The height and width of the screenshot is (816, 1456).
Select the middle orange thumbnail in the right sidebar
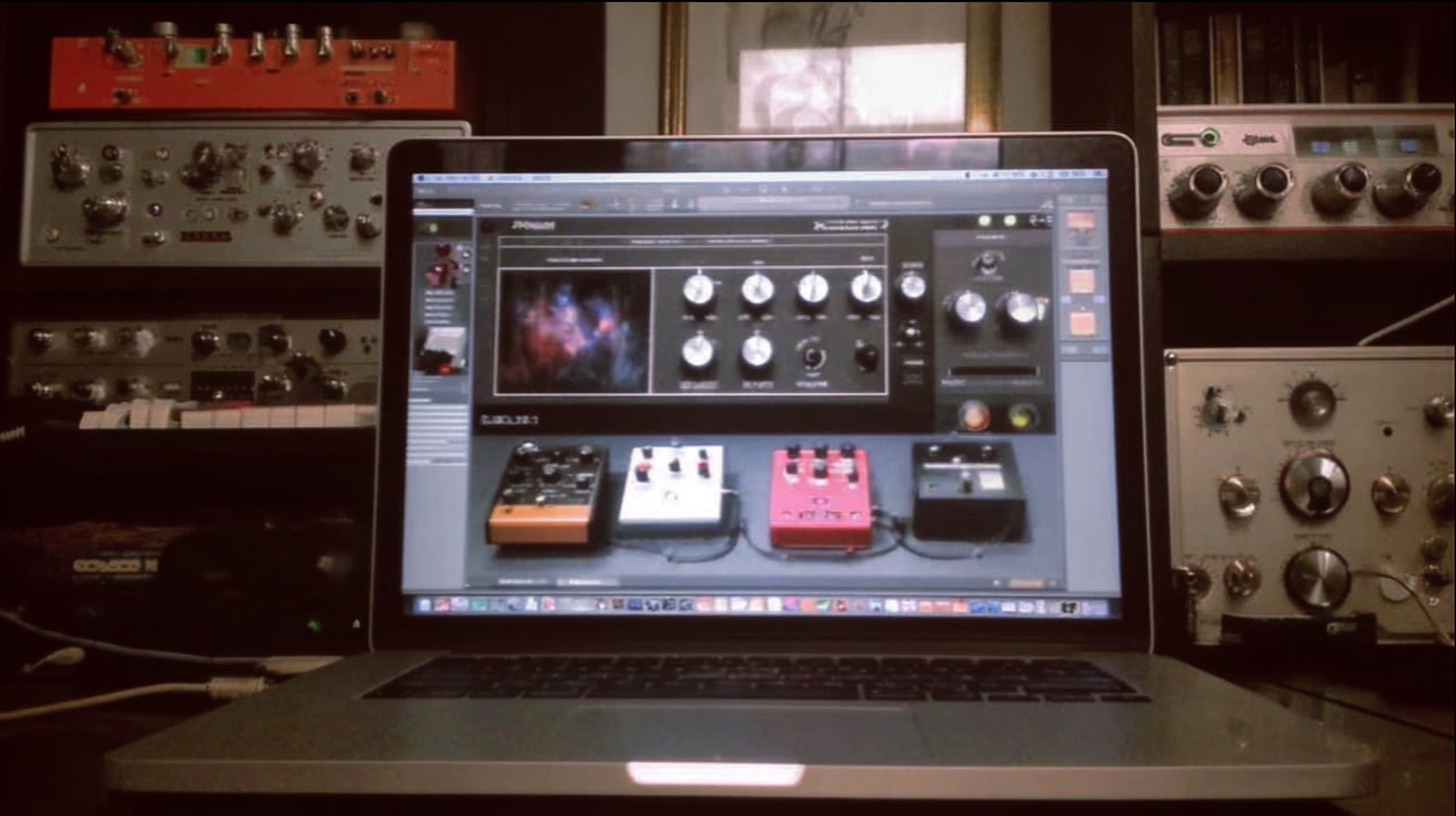1081,281
